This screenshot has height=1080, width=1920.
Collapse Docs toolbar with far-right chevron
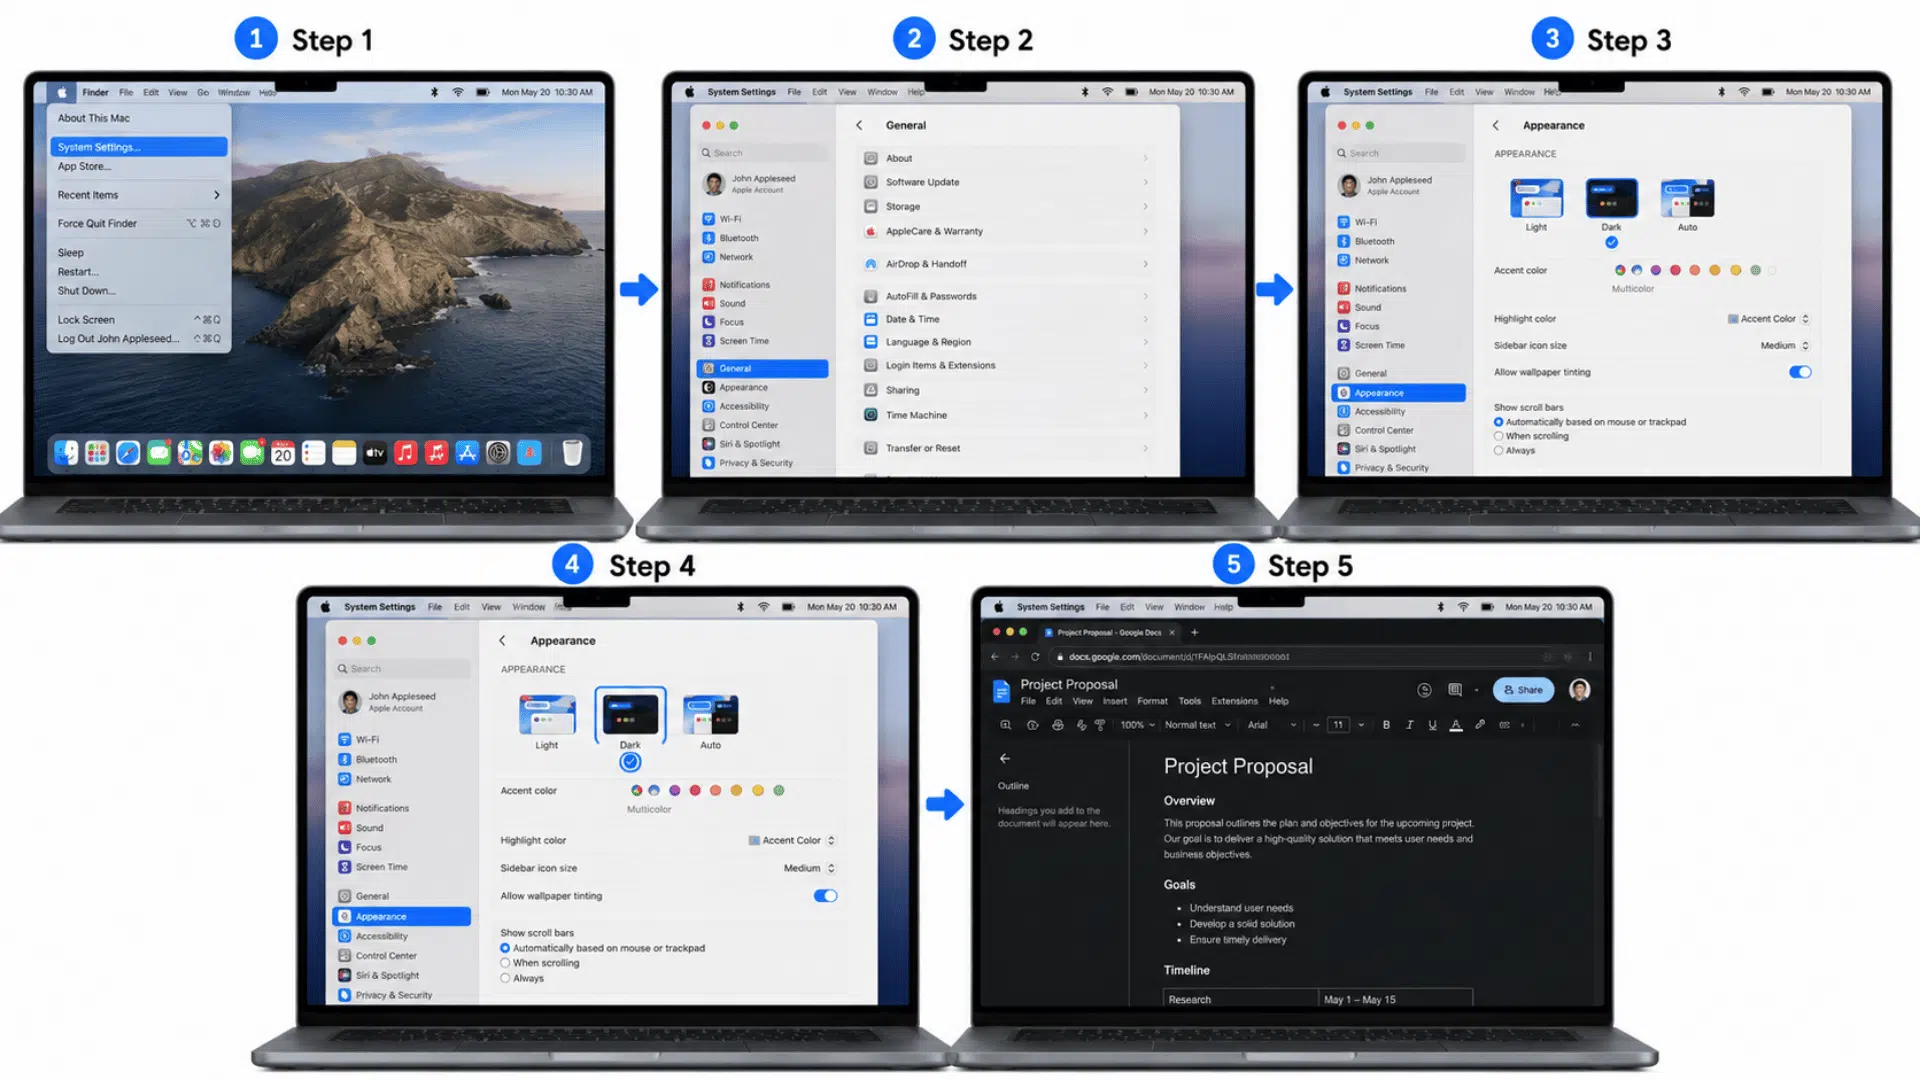tap(1575, 725)
